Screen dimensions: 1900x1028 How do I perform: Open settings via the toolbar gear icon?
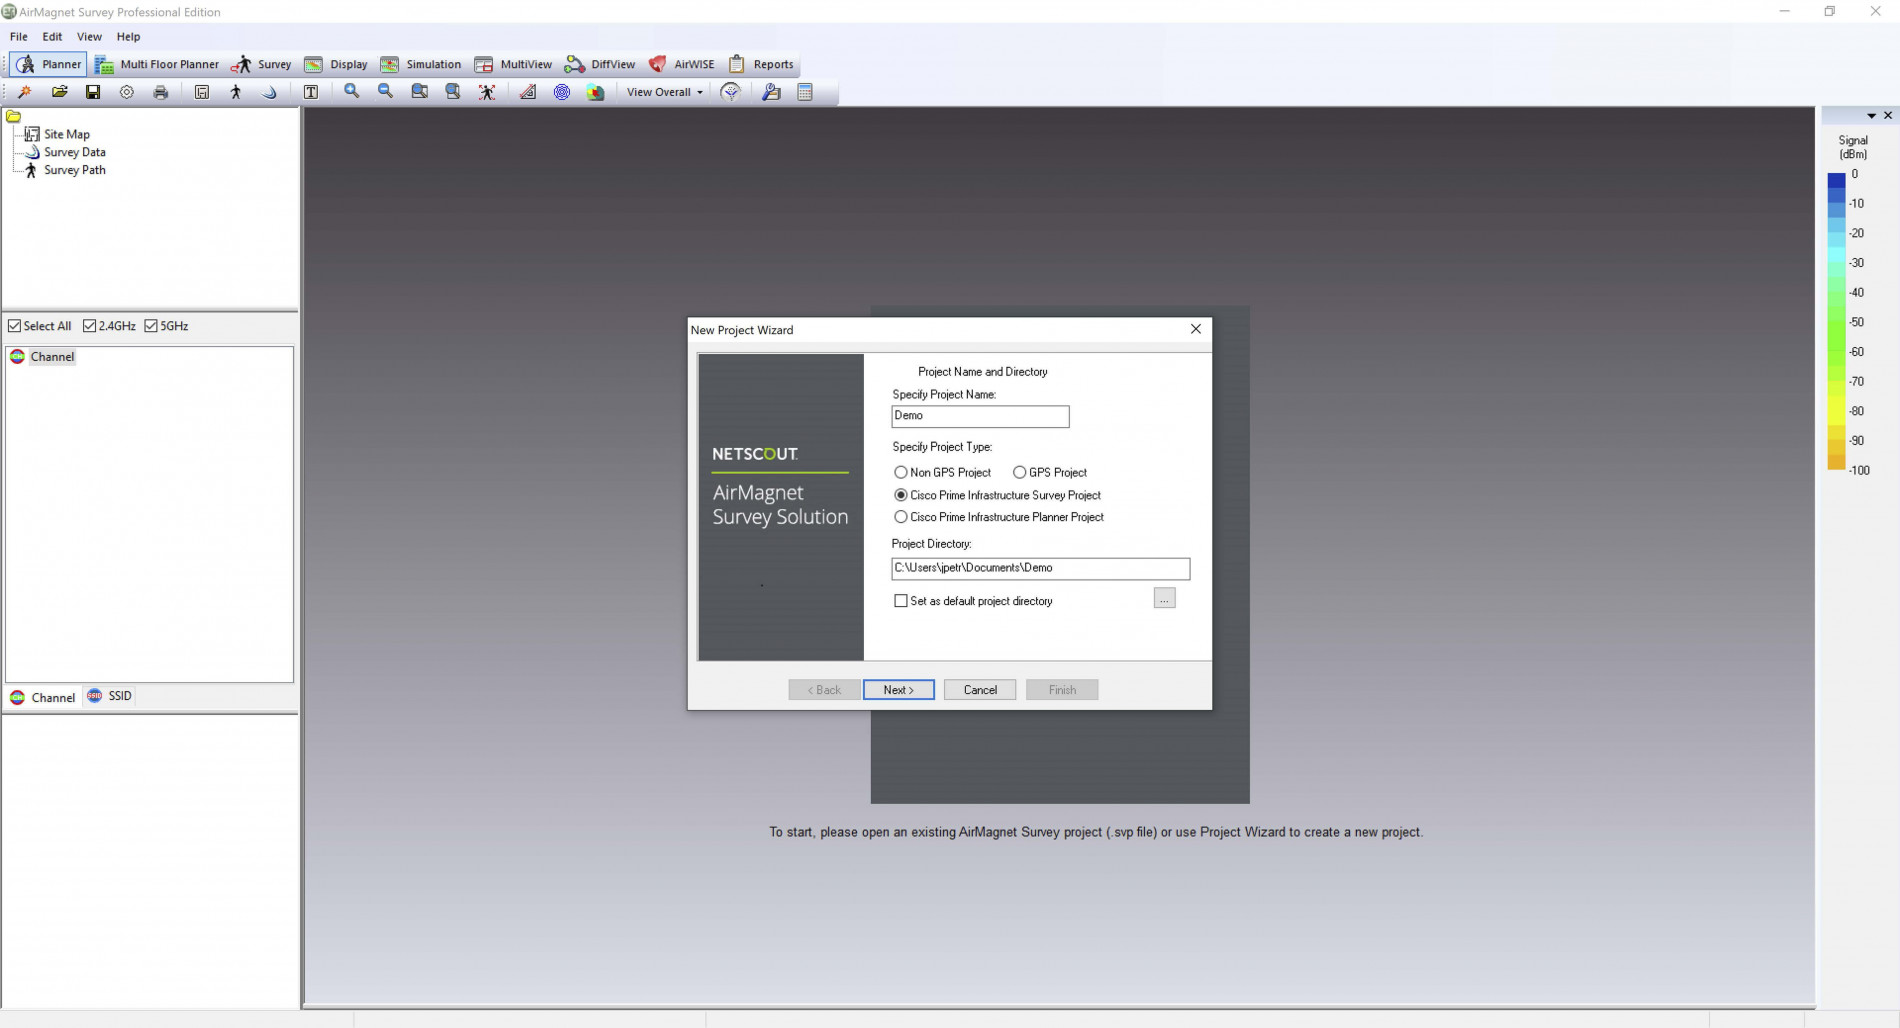127,92
